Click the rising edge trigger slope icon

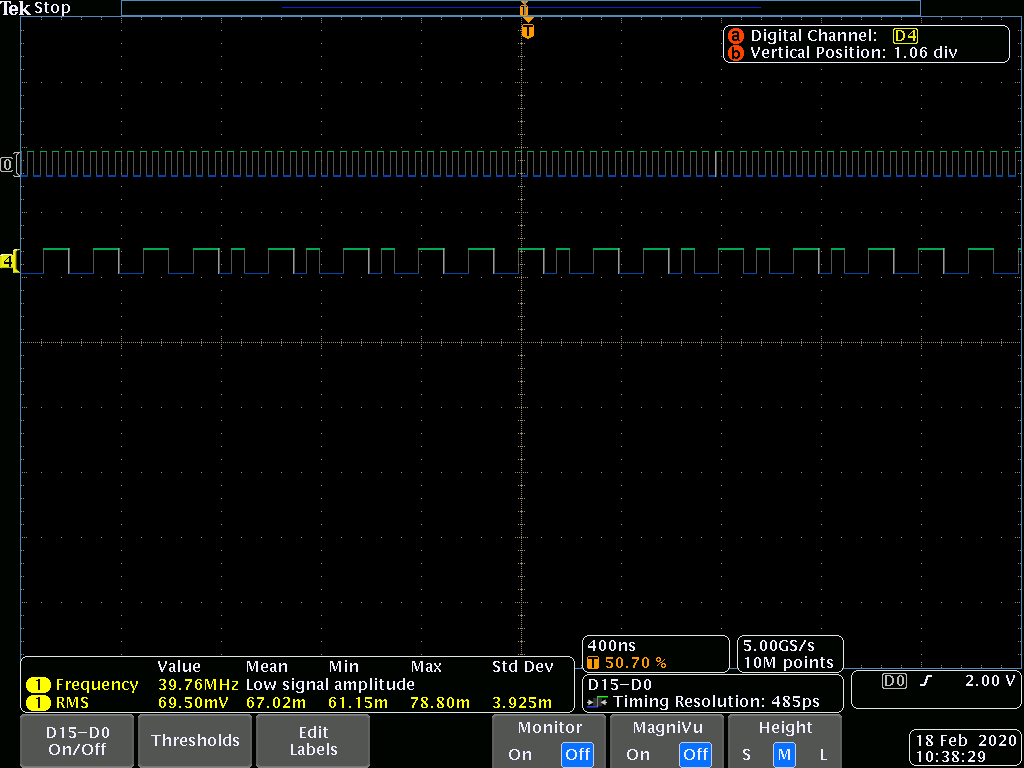[927, 681]
